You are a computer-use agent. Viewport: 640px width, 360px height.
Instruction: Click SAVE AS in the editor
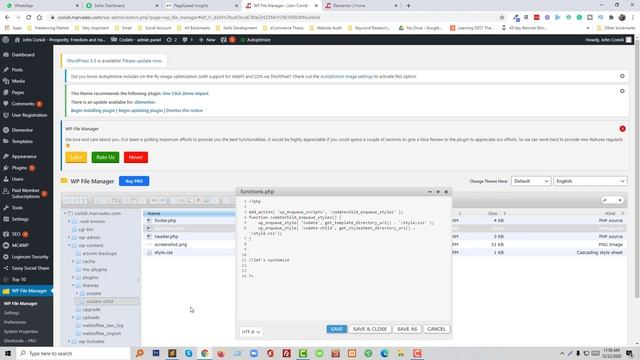(x=407, y=329)
